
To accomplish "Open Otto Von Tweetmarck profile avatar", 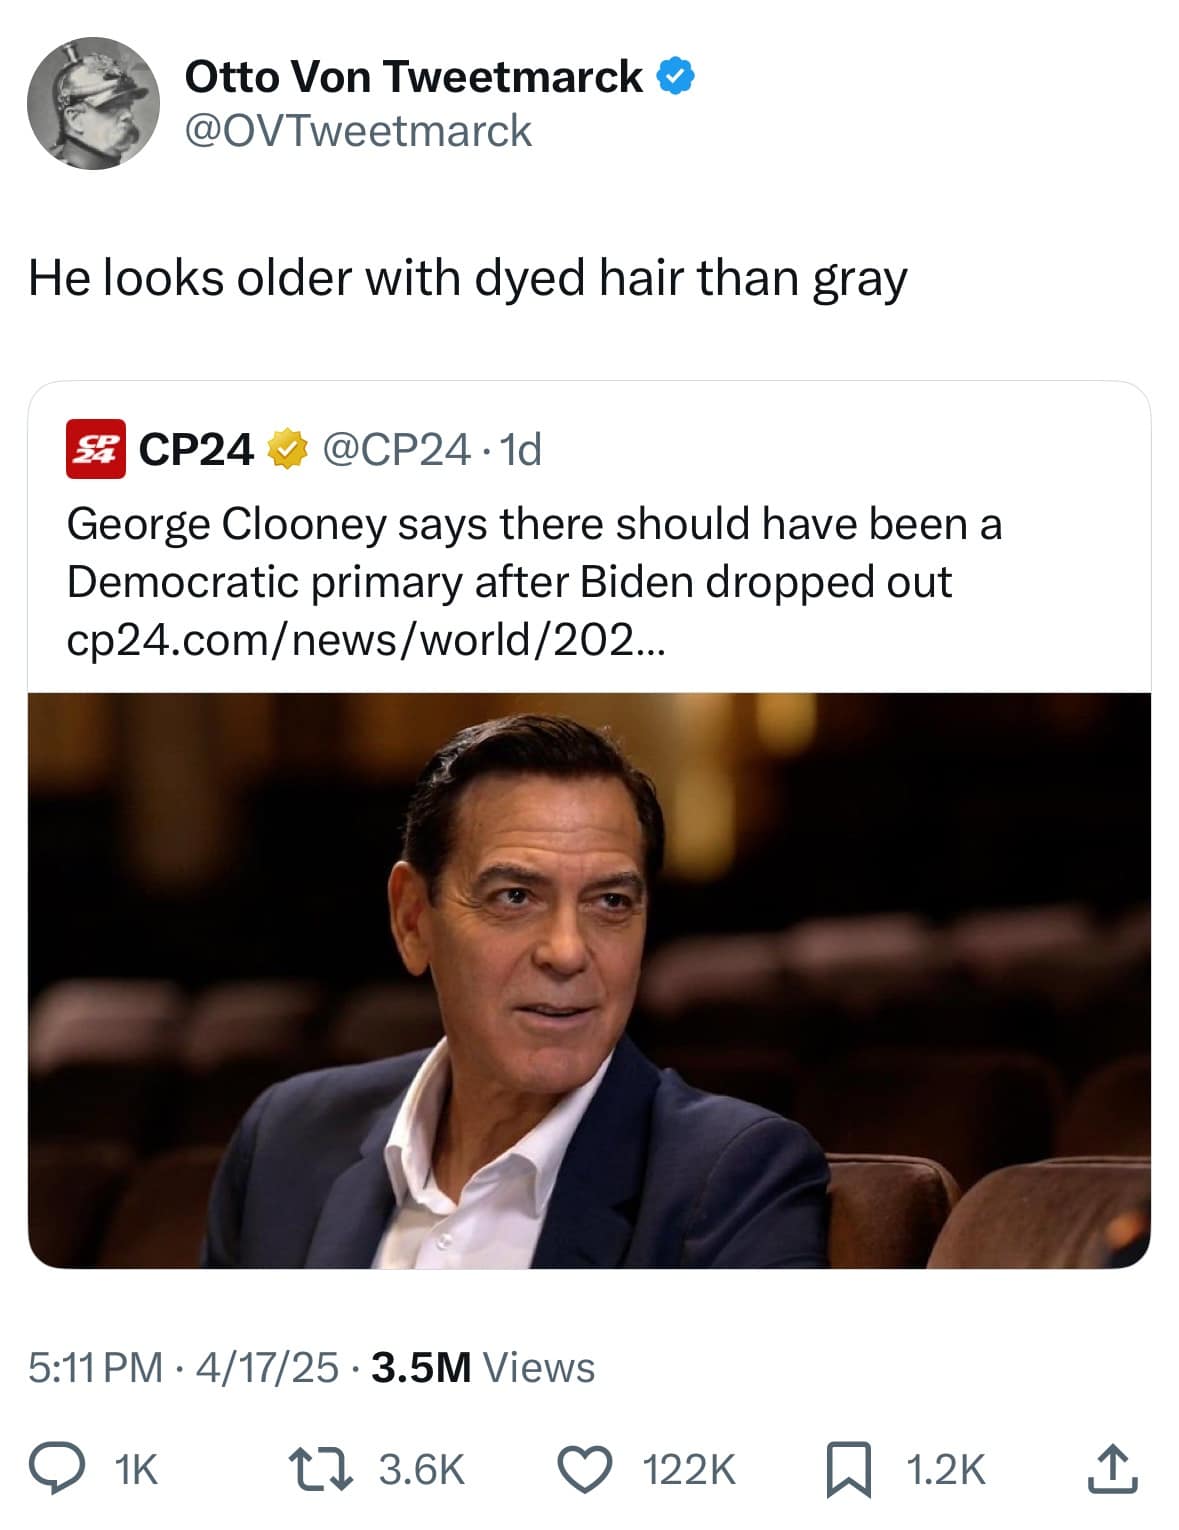I will pos(93,103).
